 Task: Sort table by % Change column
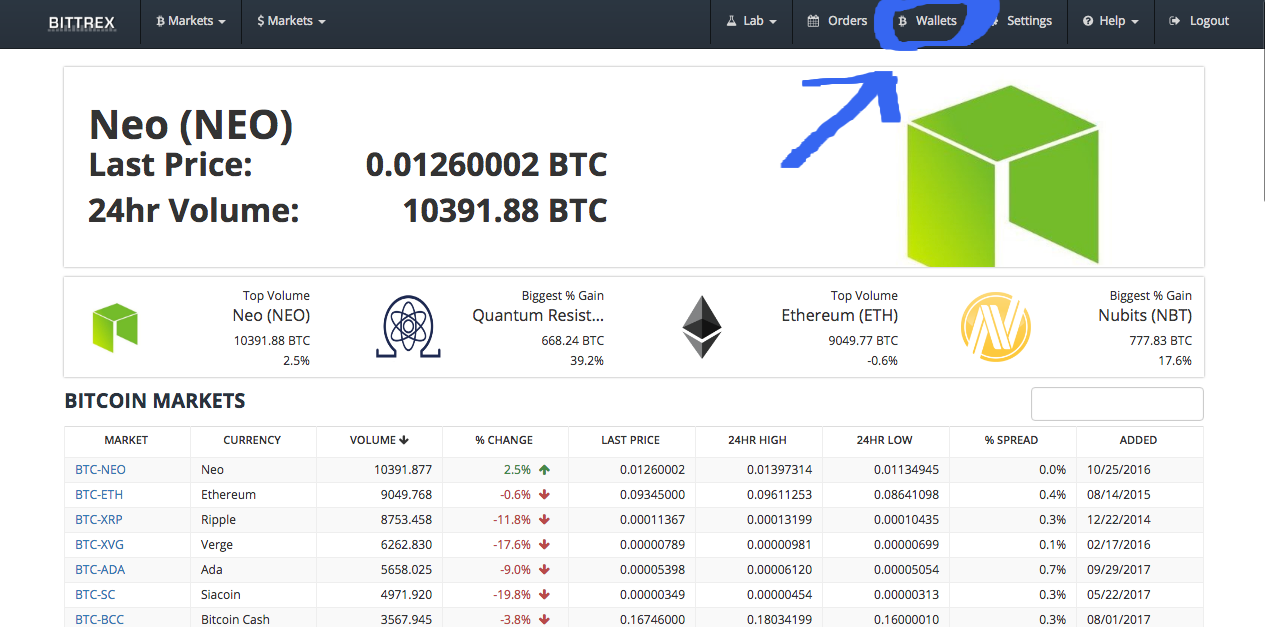[504, 440]
